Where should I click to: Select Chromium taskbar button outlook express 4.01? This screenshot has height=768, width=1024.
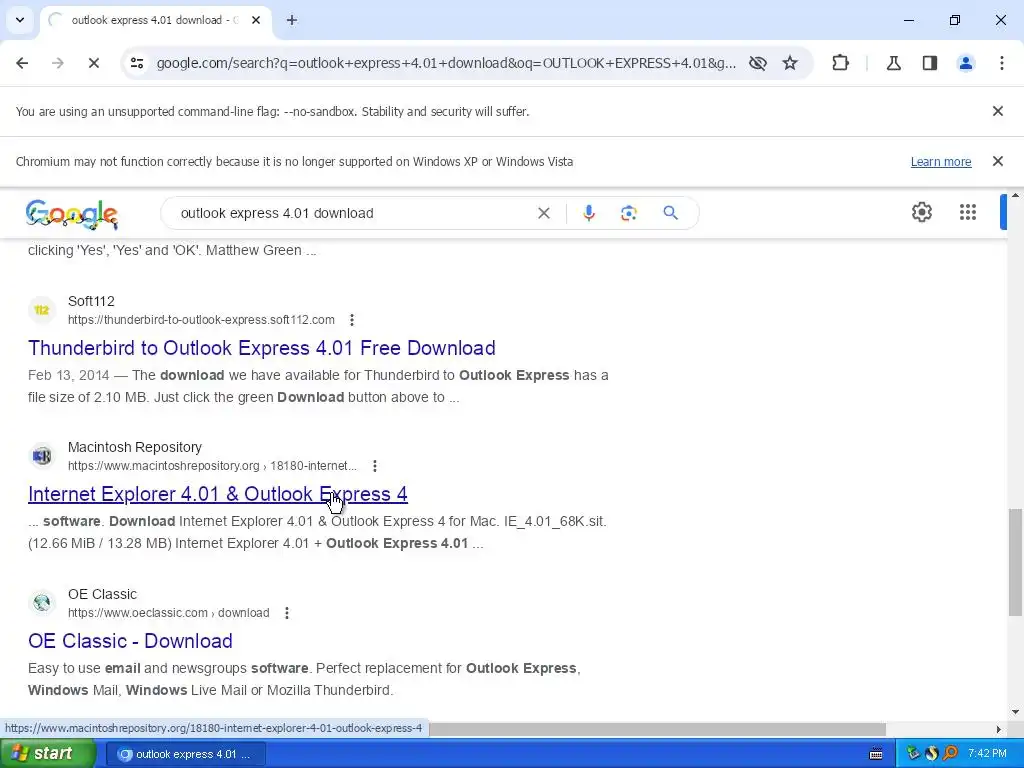click(x=185, y=755)
